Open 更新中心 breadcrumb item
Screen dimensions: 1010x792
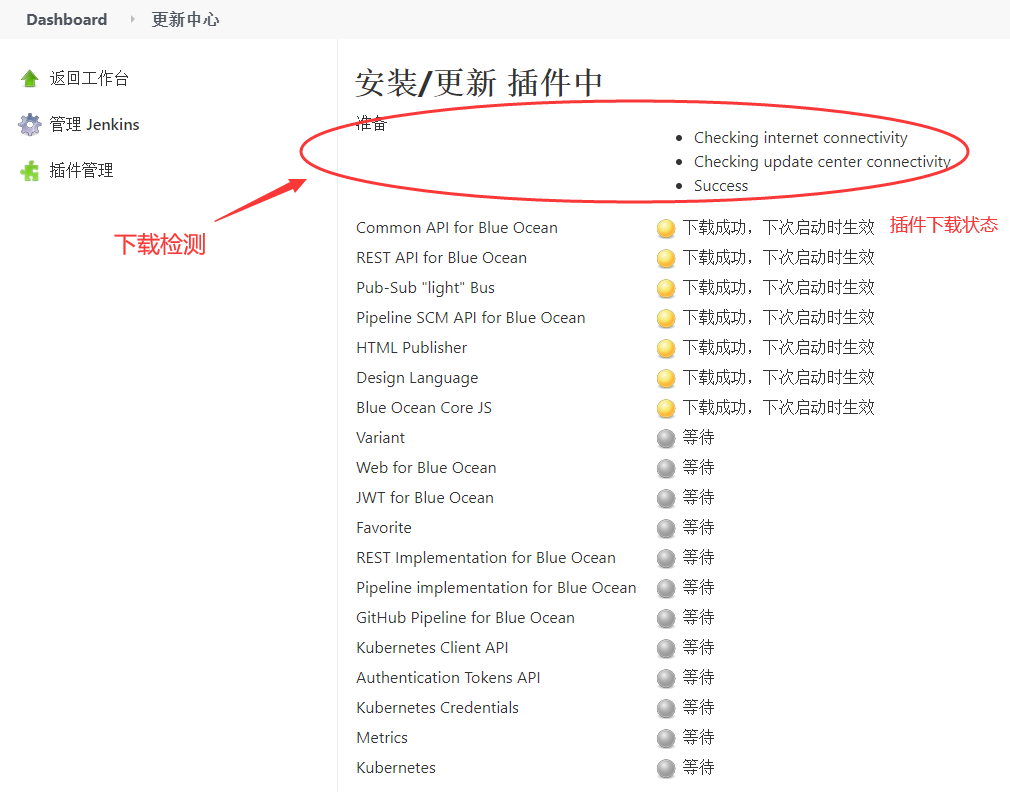(186, 19)
